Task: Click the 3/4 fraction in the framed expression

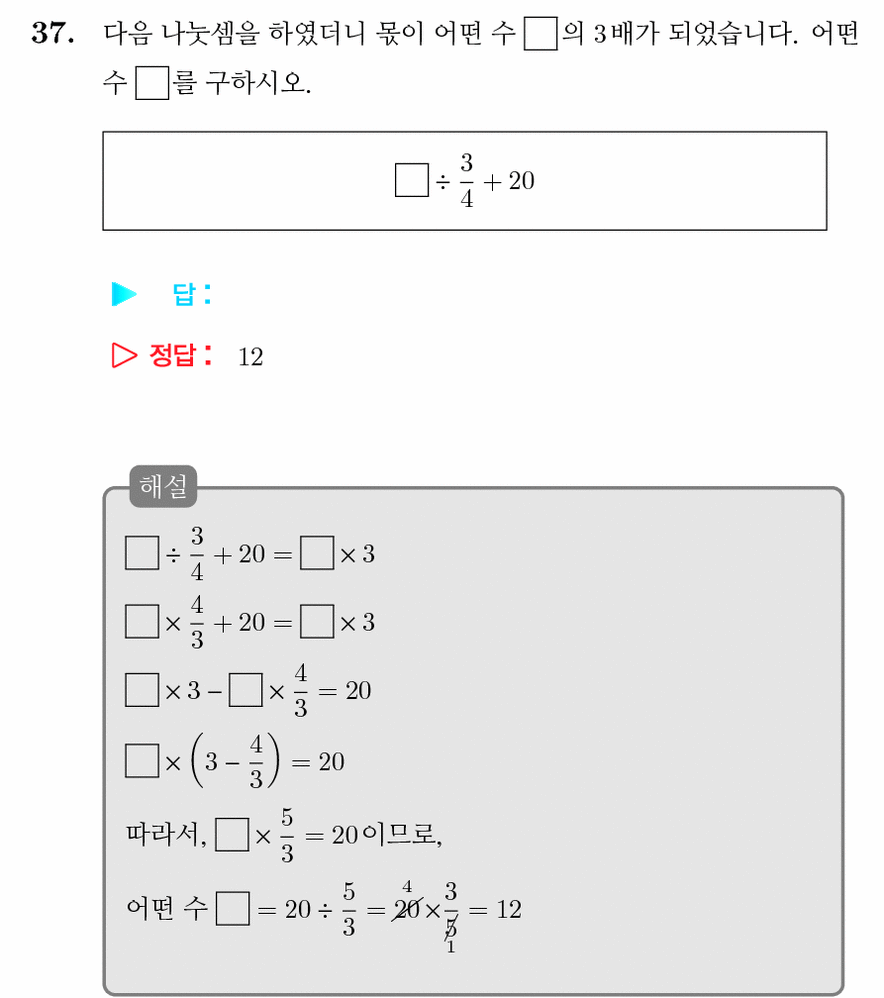Action: coord(467,181)
